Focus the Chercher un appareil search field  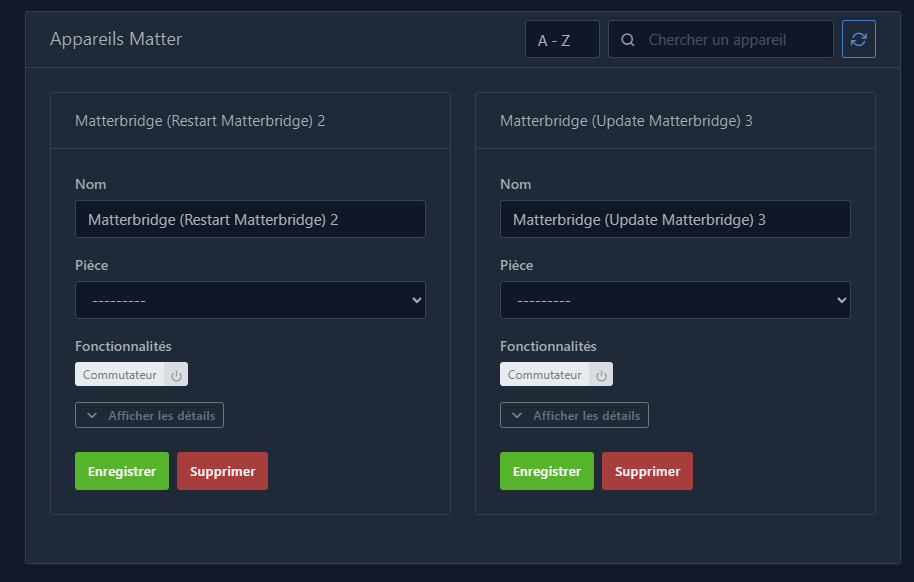pyautogui.click(x=720, y=39)
